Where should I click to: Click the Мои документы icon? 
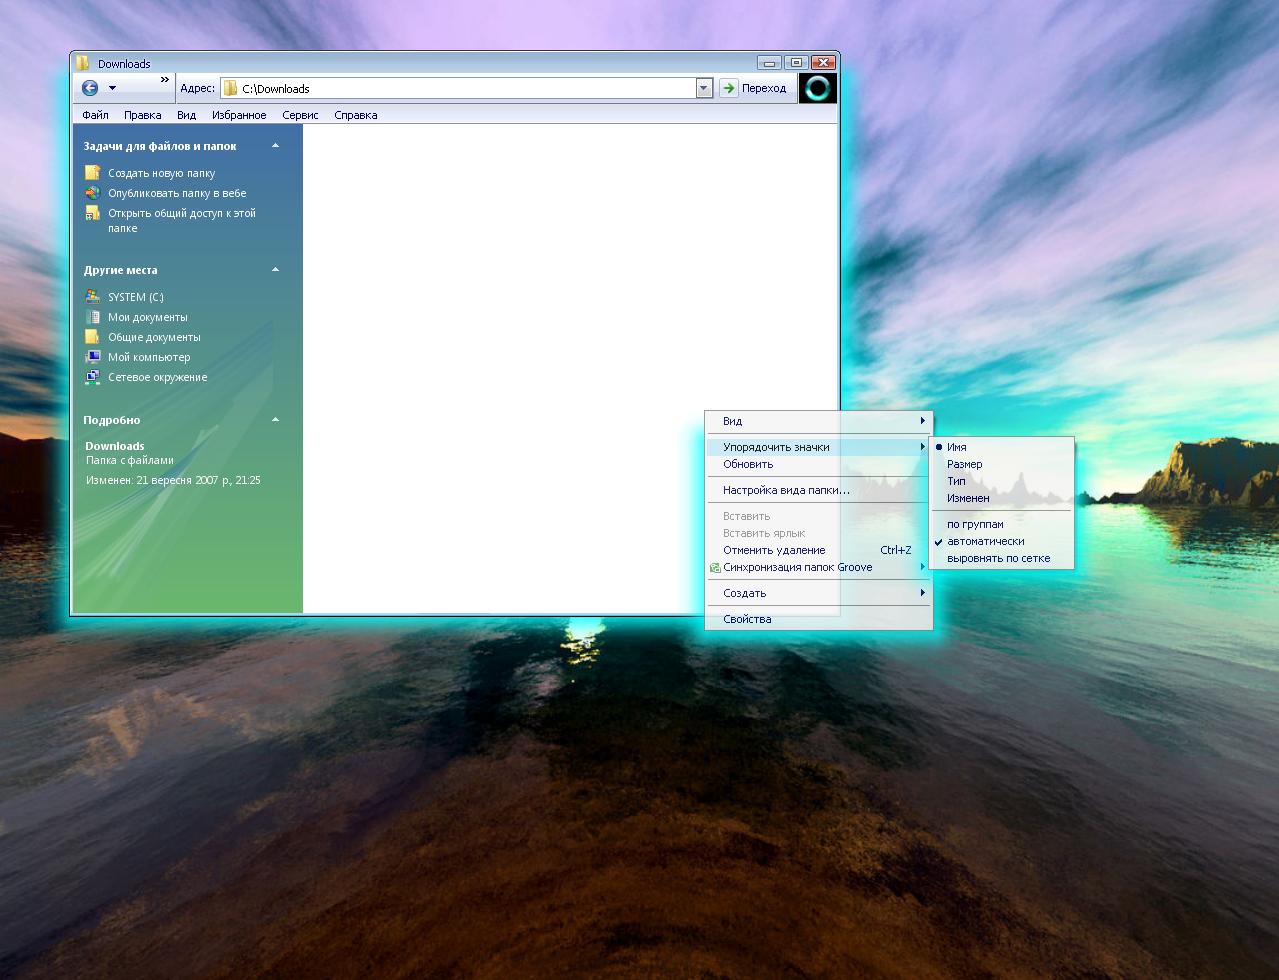pos(93,317)
